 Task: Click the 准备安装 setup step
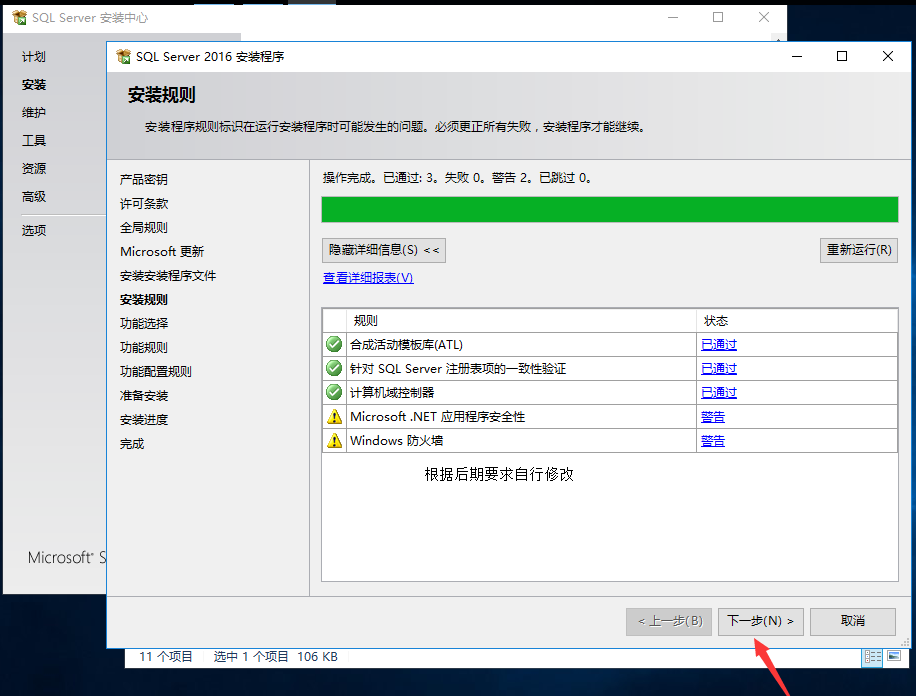tap(144, 396)
